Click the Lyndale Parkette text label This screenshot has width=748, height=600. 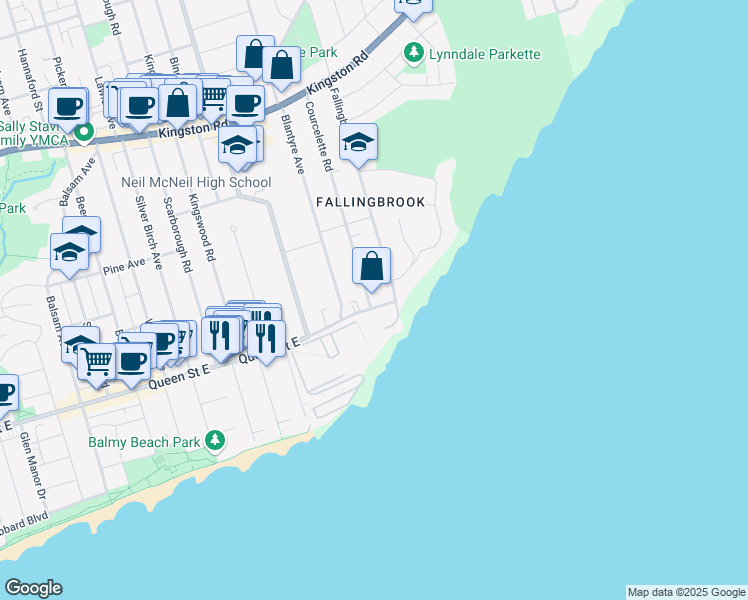pos(485,54)
